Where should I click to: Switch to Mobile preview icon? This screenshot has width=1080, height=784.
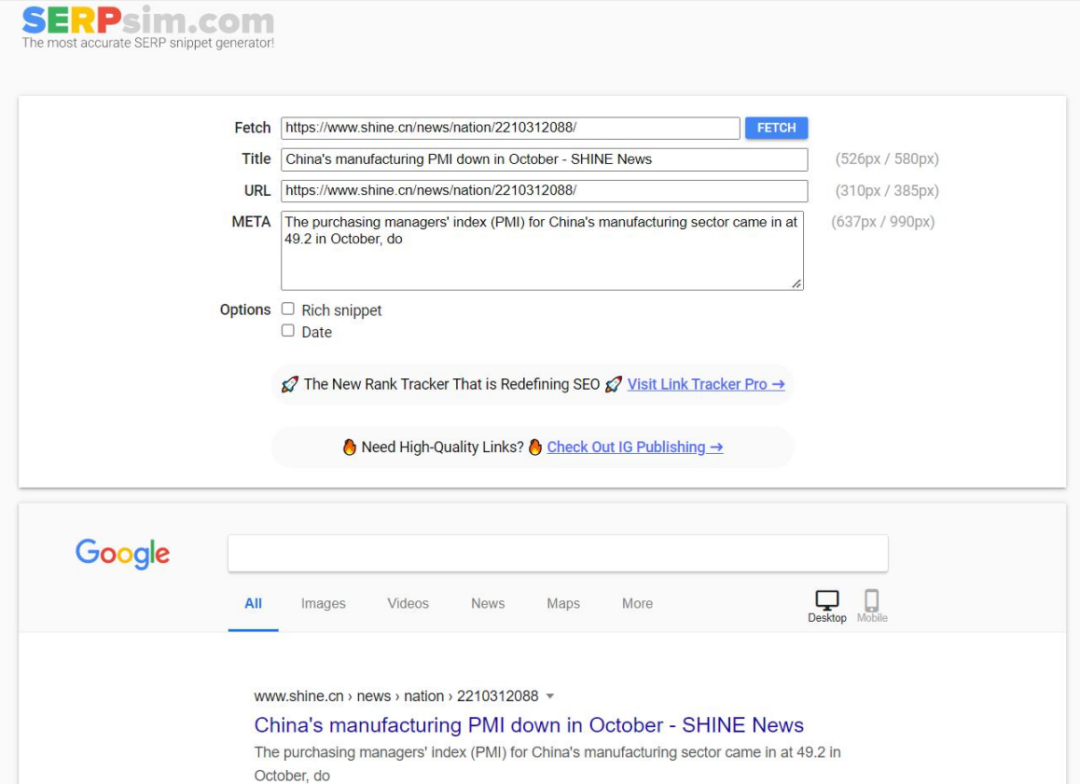point(871,601)
